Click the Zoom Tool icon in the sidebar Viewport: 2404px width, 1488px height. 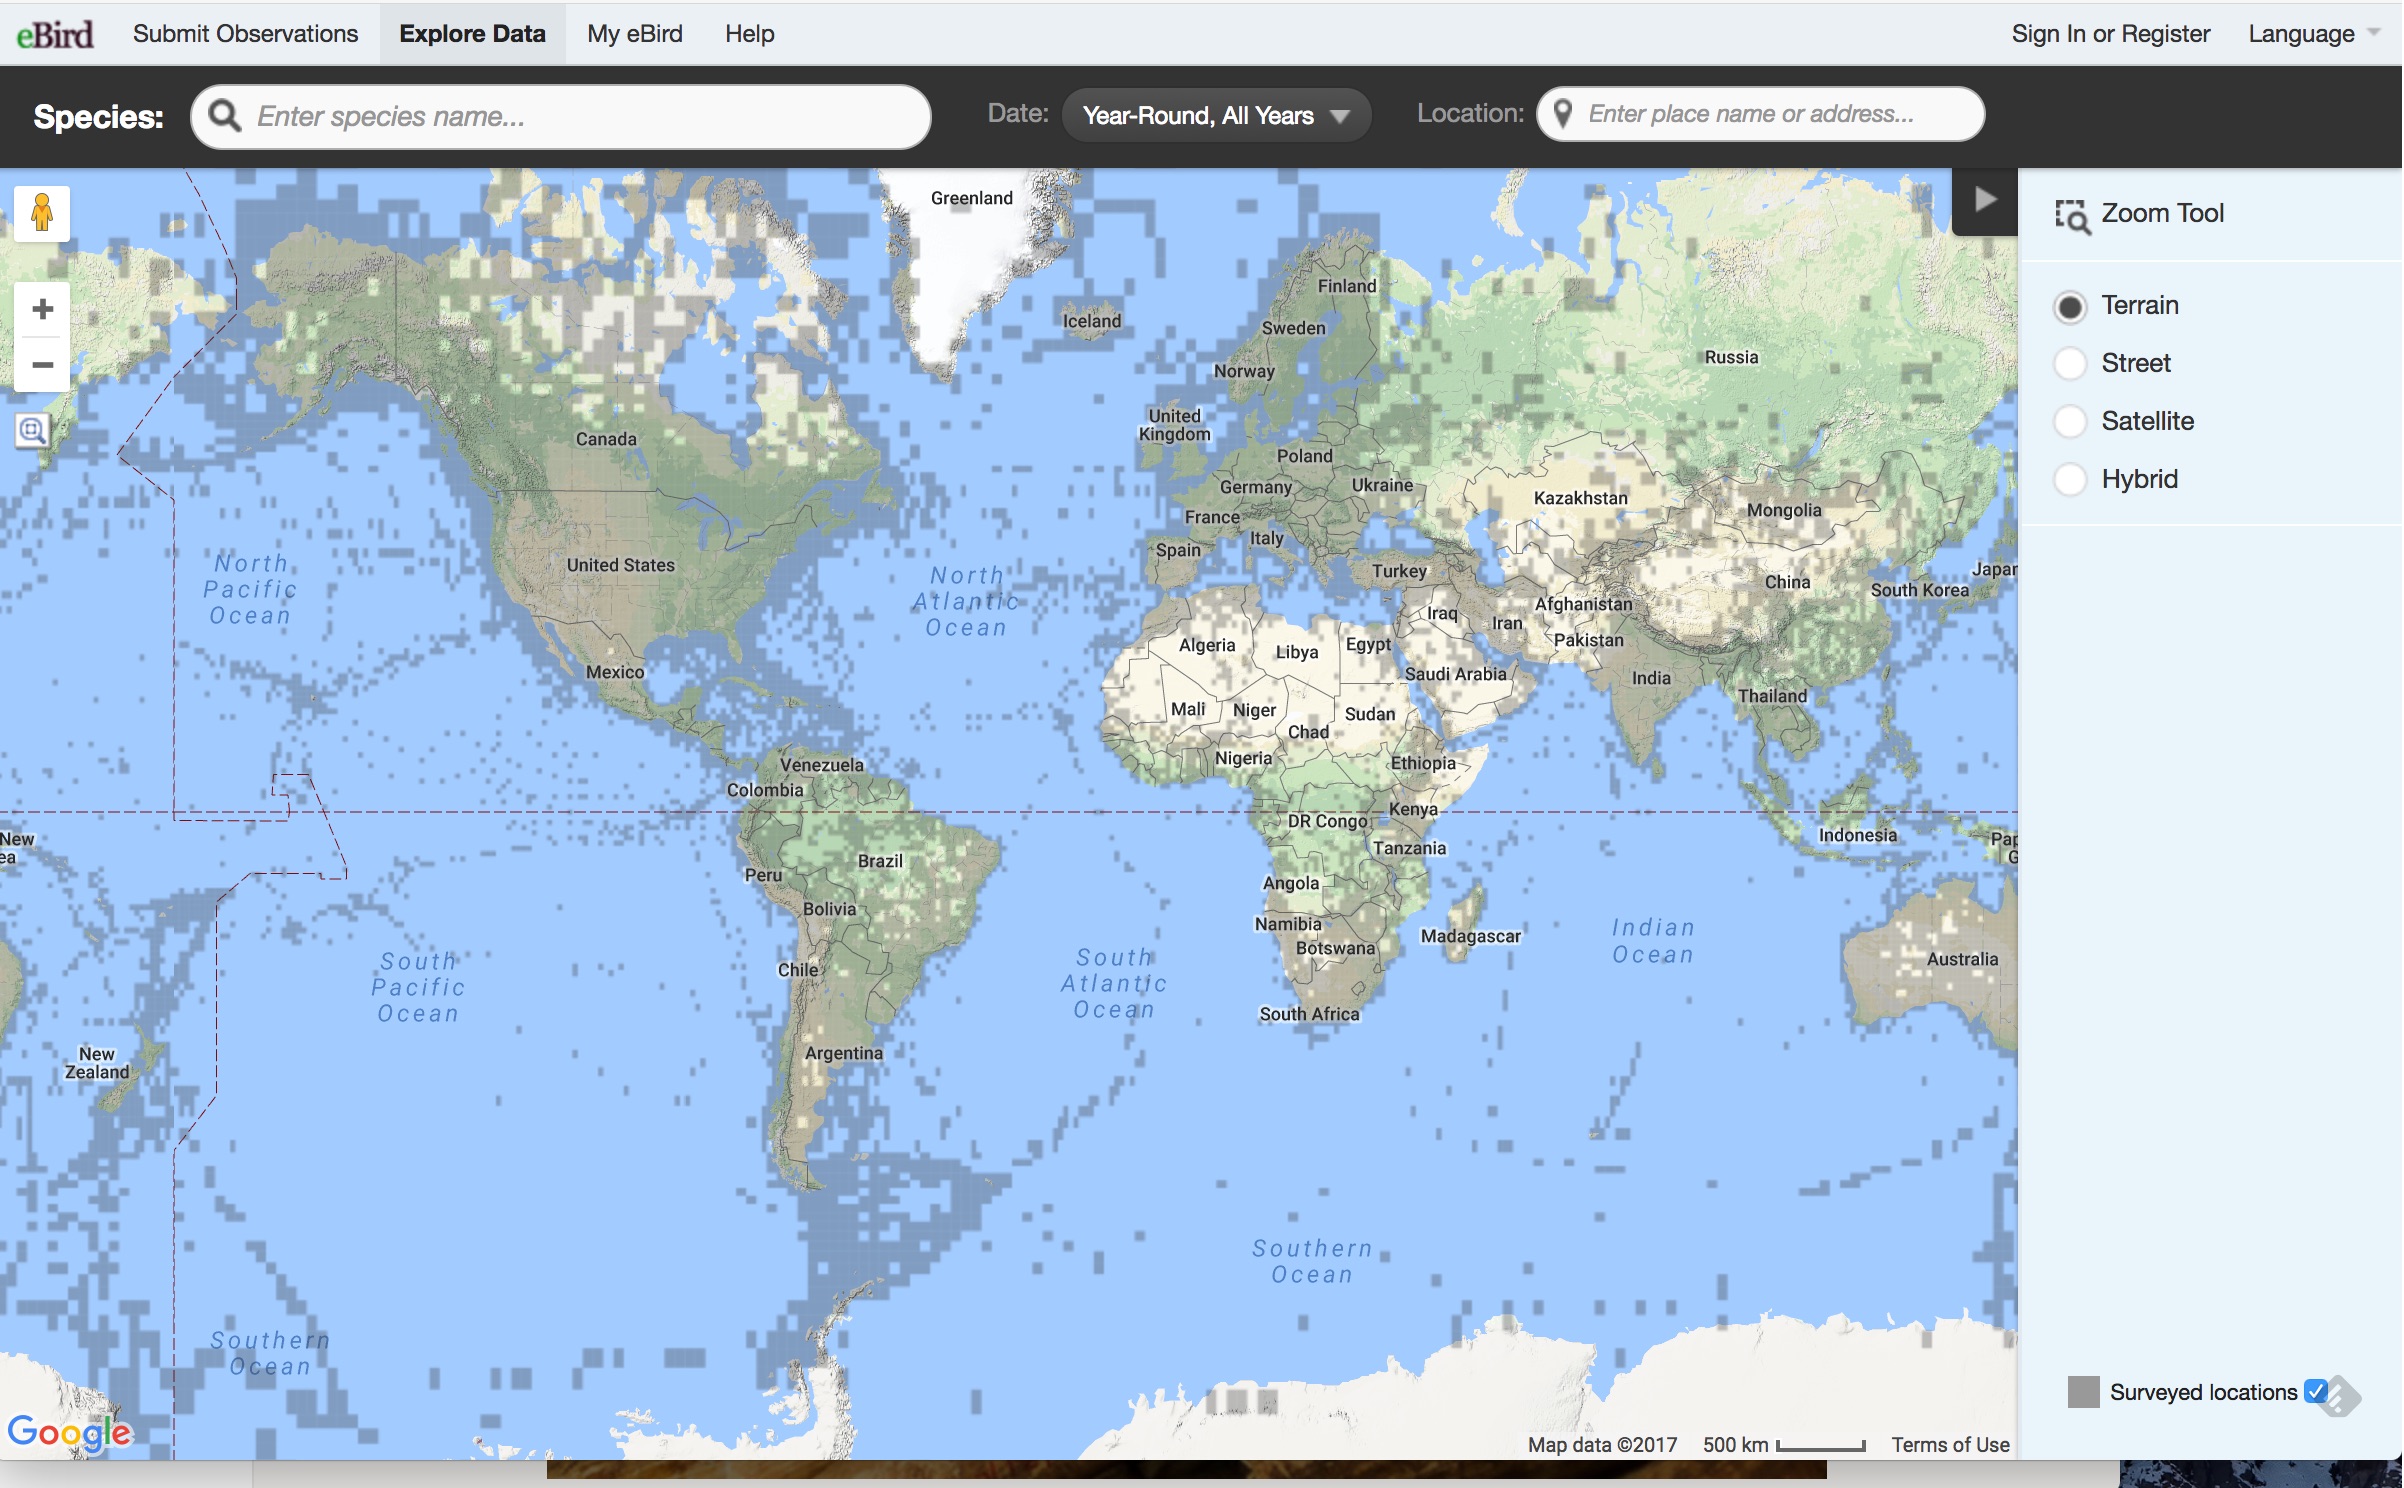(x=2072, y=215)
